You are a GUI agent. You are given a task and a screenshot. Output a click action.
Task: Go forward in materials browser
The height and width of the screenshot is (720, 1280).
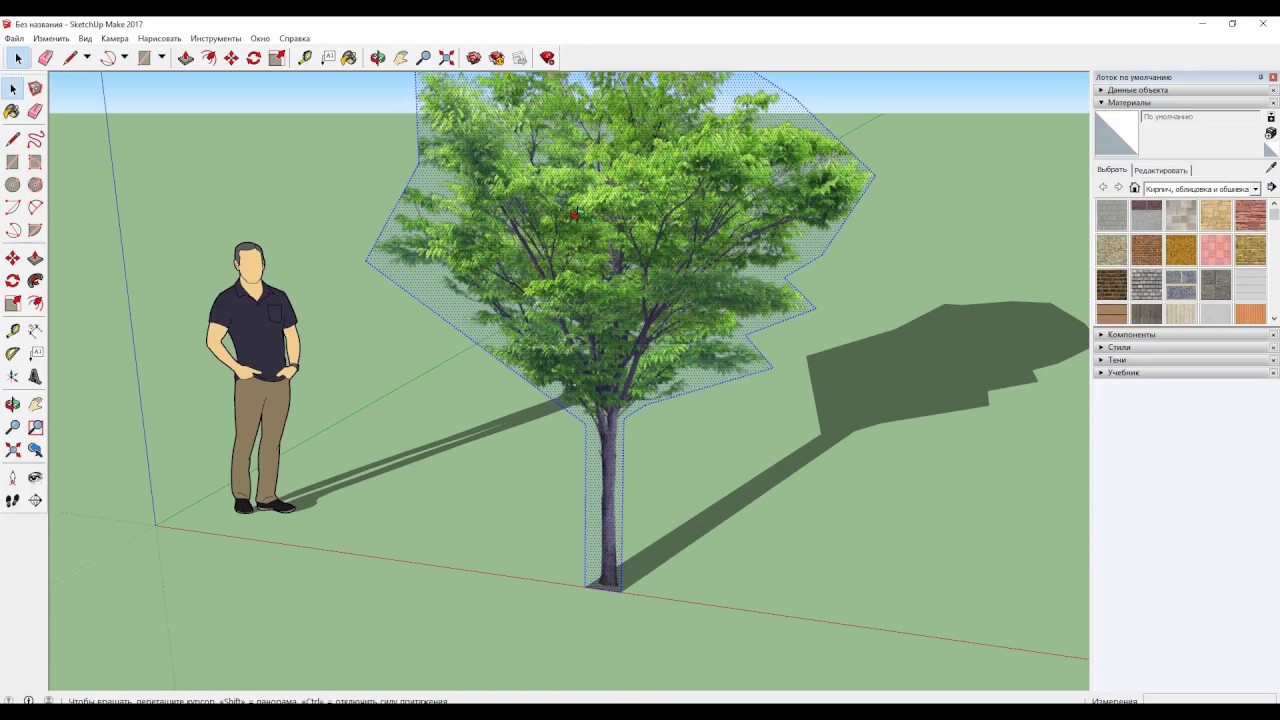[1118, 188]
